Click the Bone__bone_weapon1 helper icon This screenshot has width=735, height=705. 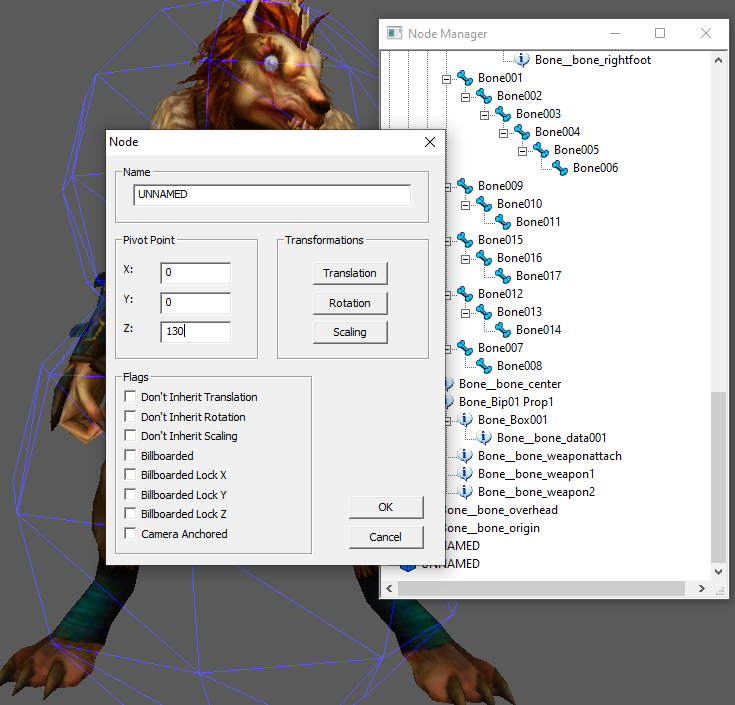pyautogui.click(x=465, y=474)
